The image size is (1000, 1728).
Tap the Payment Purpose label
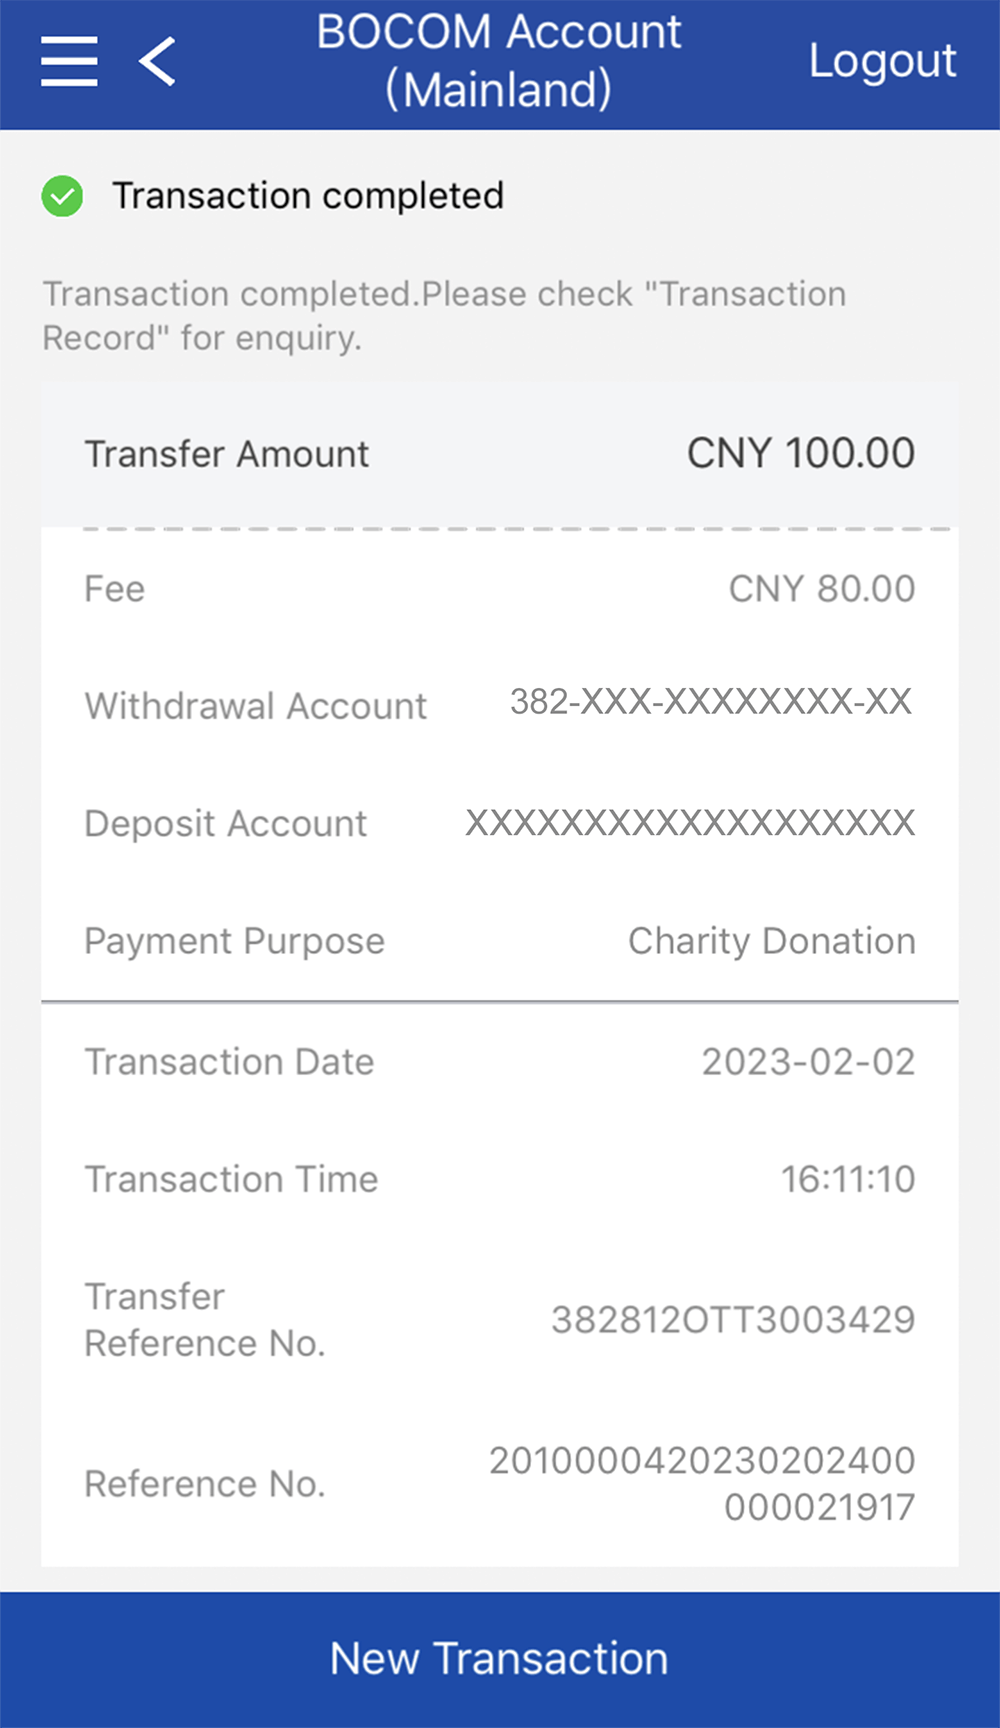point(235,941)
